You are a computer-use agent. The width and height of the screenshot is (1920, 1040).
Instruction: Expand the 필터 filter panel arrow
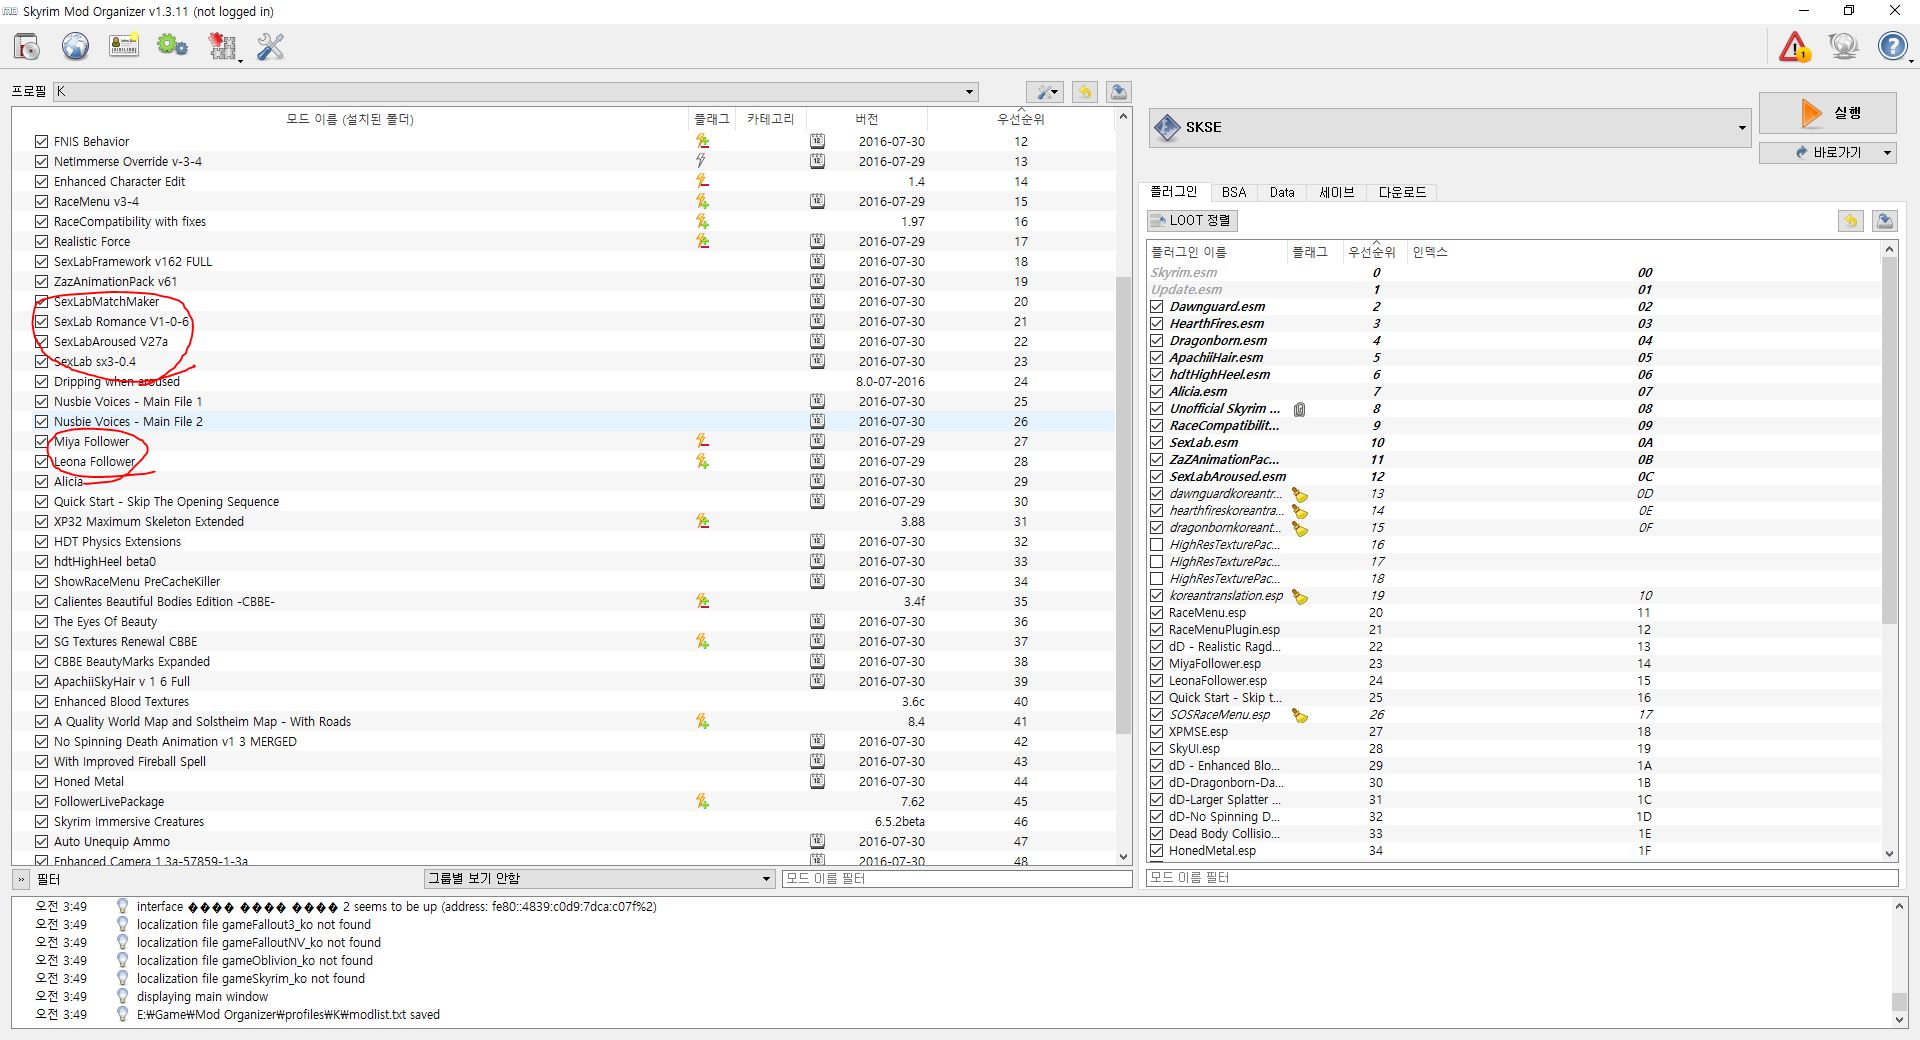click(19, 879)
